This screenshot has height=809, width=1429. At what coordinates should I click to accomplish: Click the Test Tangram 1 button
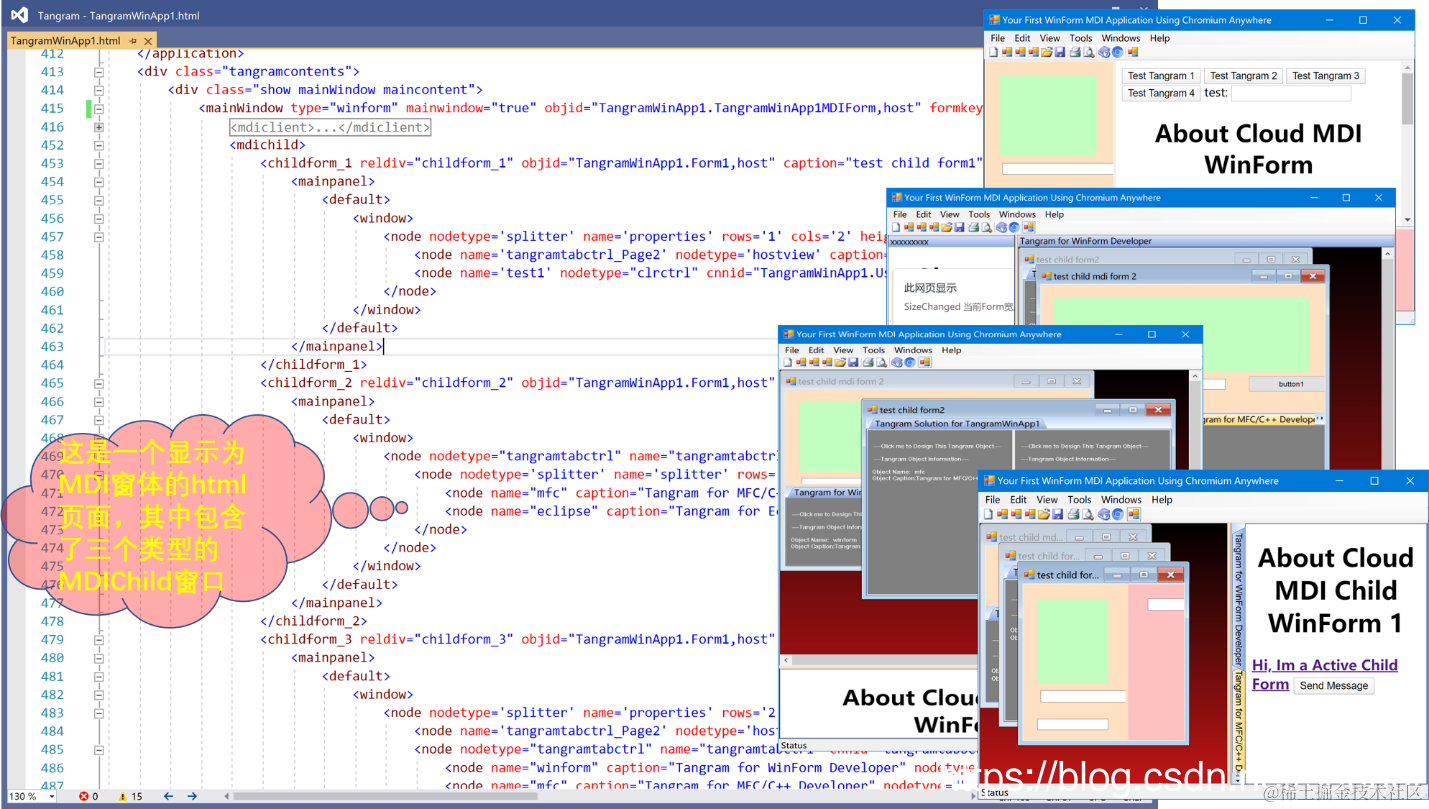[x=1160, y=76]
